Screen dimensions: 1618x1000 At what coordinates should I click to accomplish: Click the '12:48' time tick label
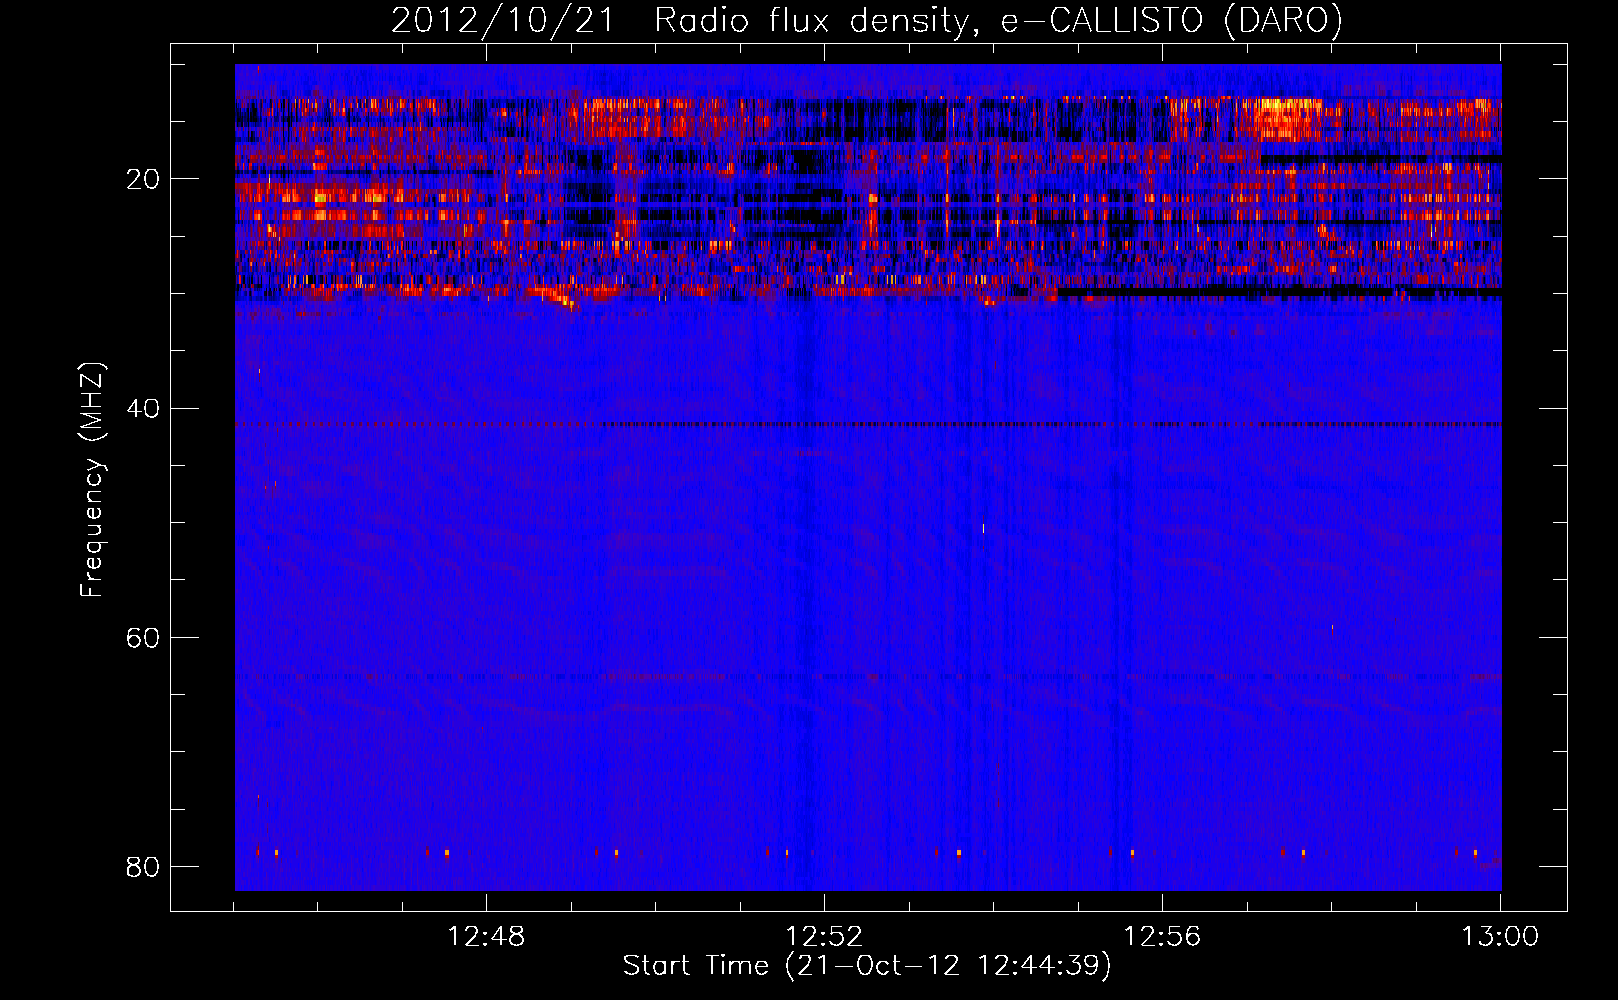click(x=486, y=937)
